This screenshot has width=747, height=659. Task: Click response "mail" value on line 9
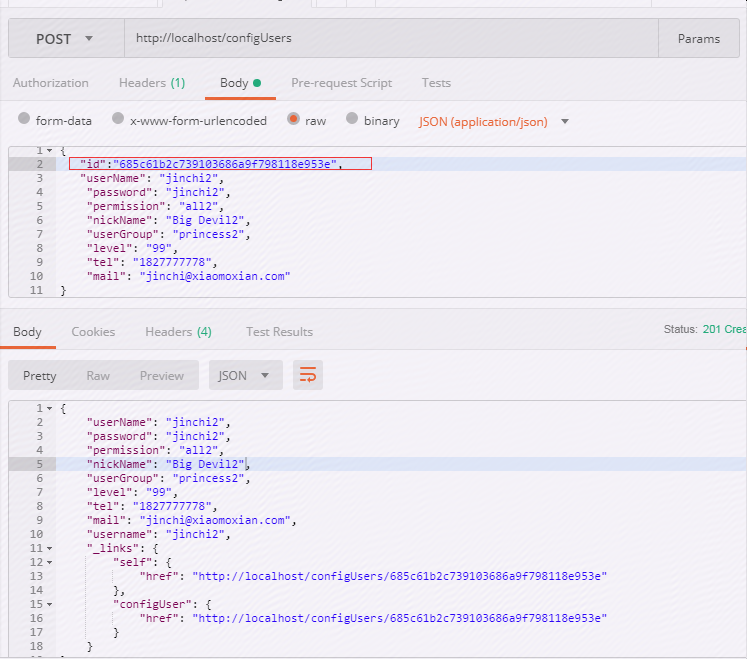[215, 520]
